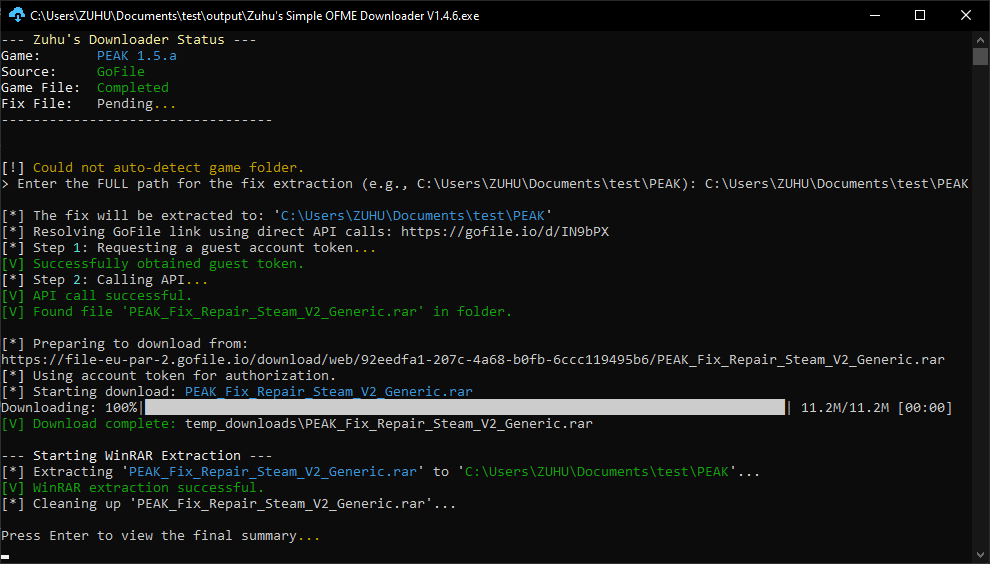The width and height of the screenshot is (990, 564).
Task: Click the 'API call successful.' line
Action: (x=96, y=296)
